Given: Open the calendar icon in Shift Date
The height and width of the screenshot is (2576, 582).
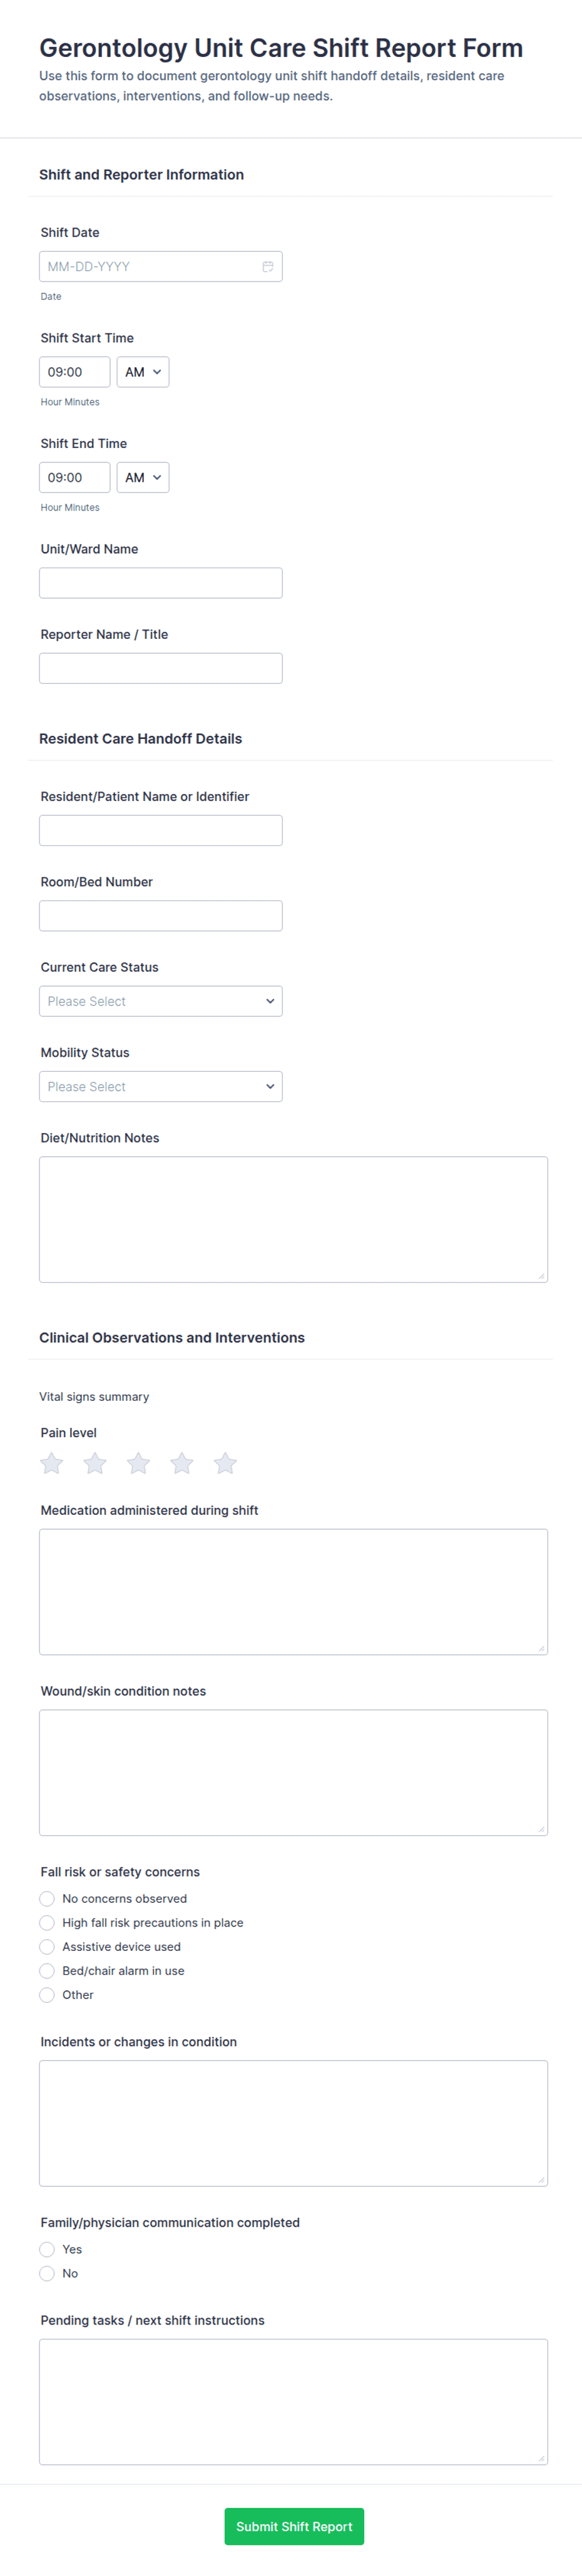Looking at the screenshot, I should 268,266.
